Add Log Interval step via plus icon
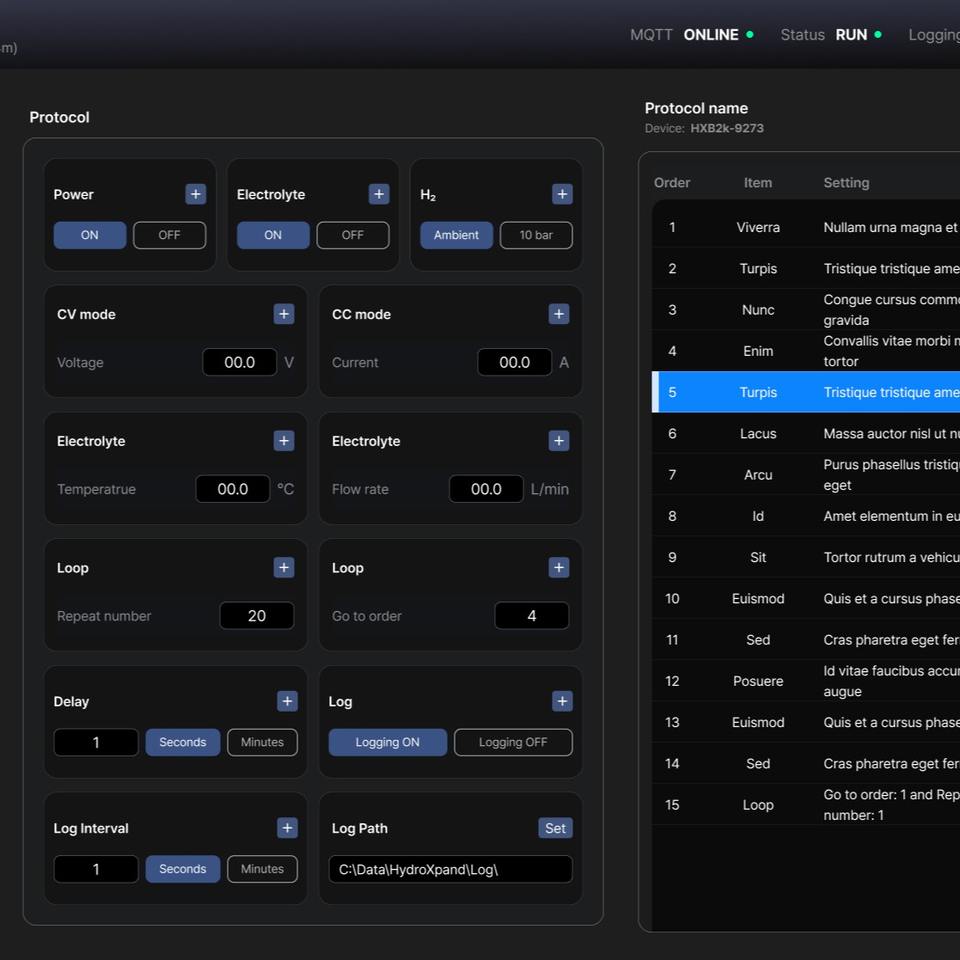 (x=287, y=828)
